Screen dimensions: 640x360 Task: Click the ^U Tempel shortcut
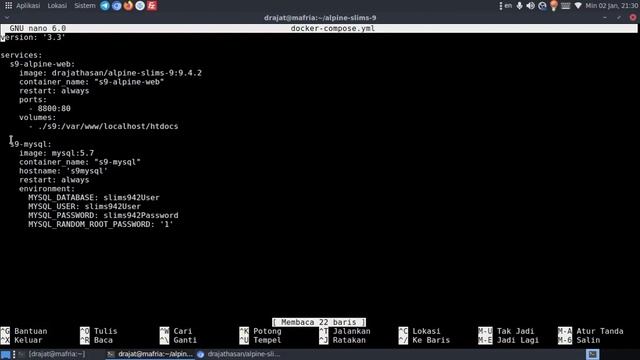(x=260, y=340)
